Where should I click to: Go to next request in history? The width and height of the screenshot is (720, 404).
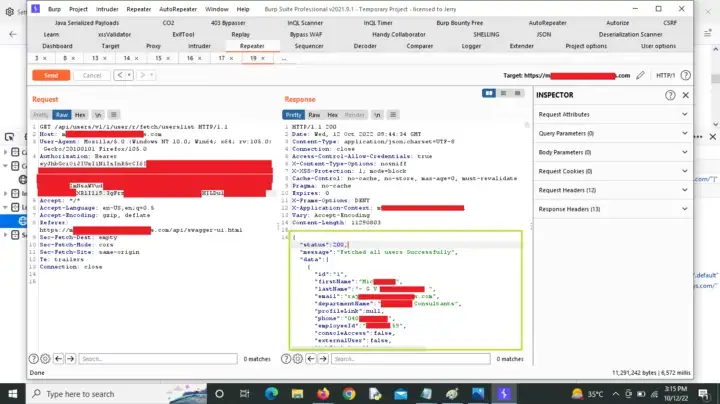tap(142, 75)
